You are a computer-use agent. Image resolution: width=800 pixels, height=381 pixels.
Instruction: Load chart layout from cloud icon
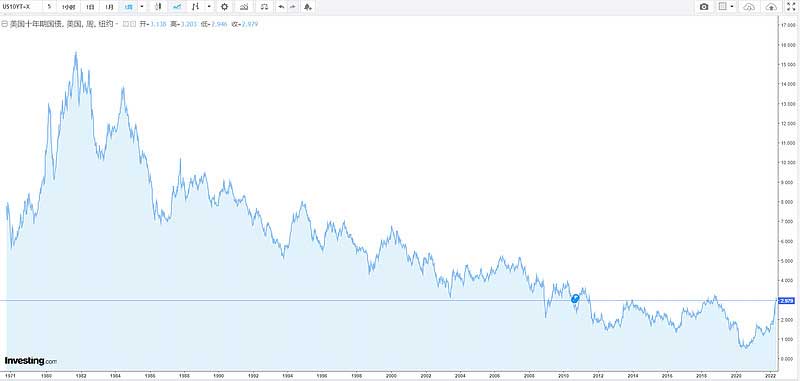click(x=749, y=7)
